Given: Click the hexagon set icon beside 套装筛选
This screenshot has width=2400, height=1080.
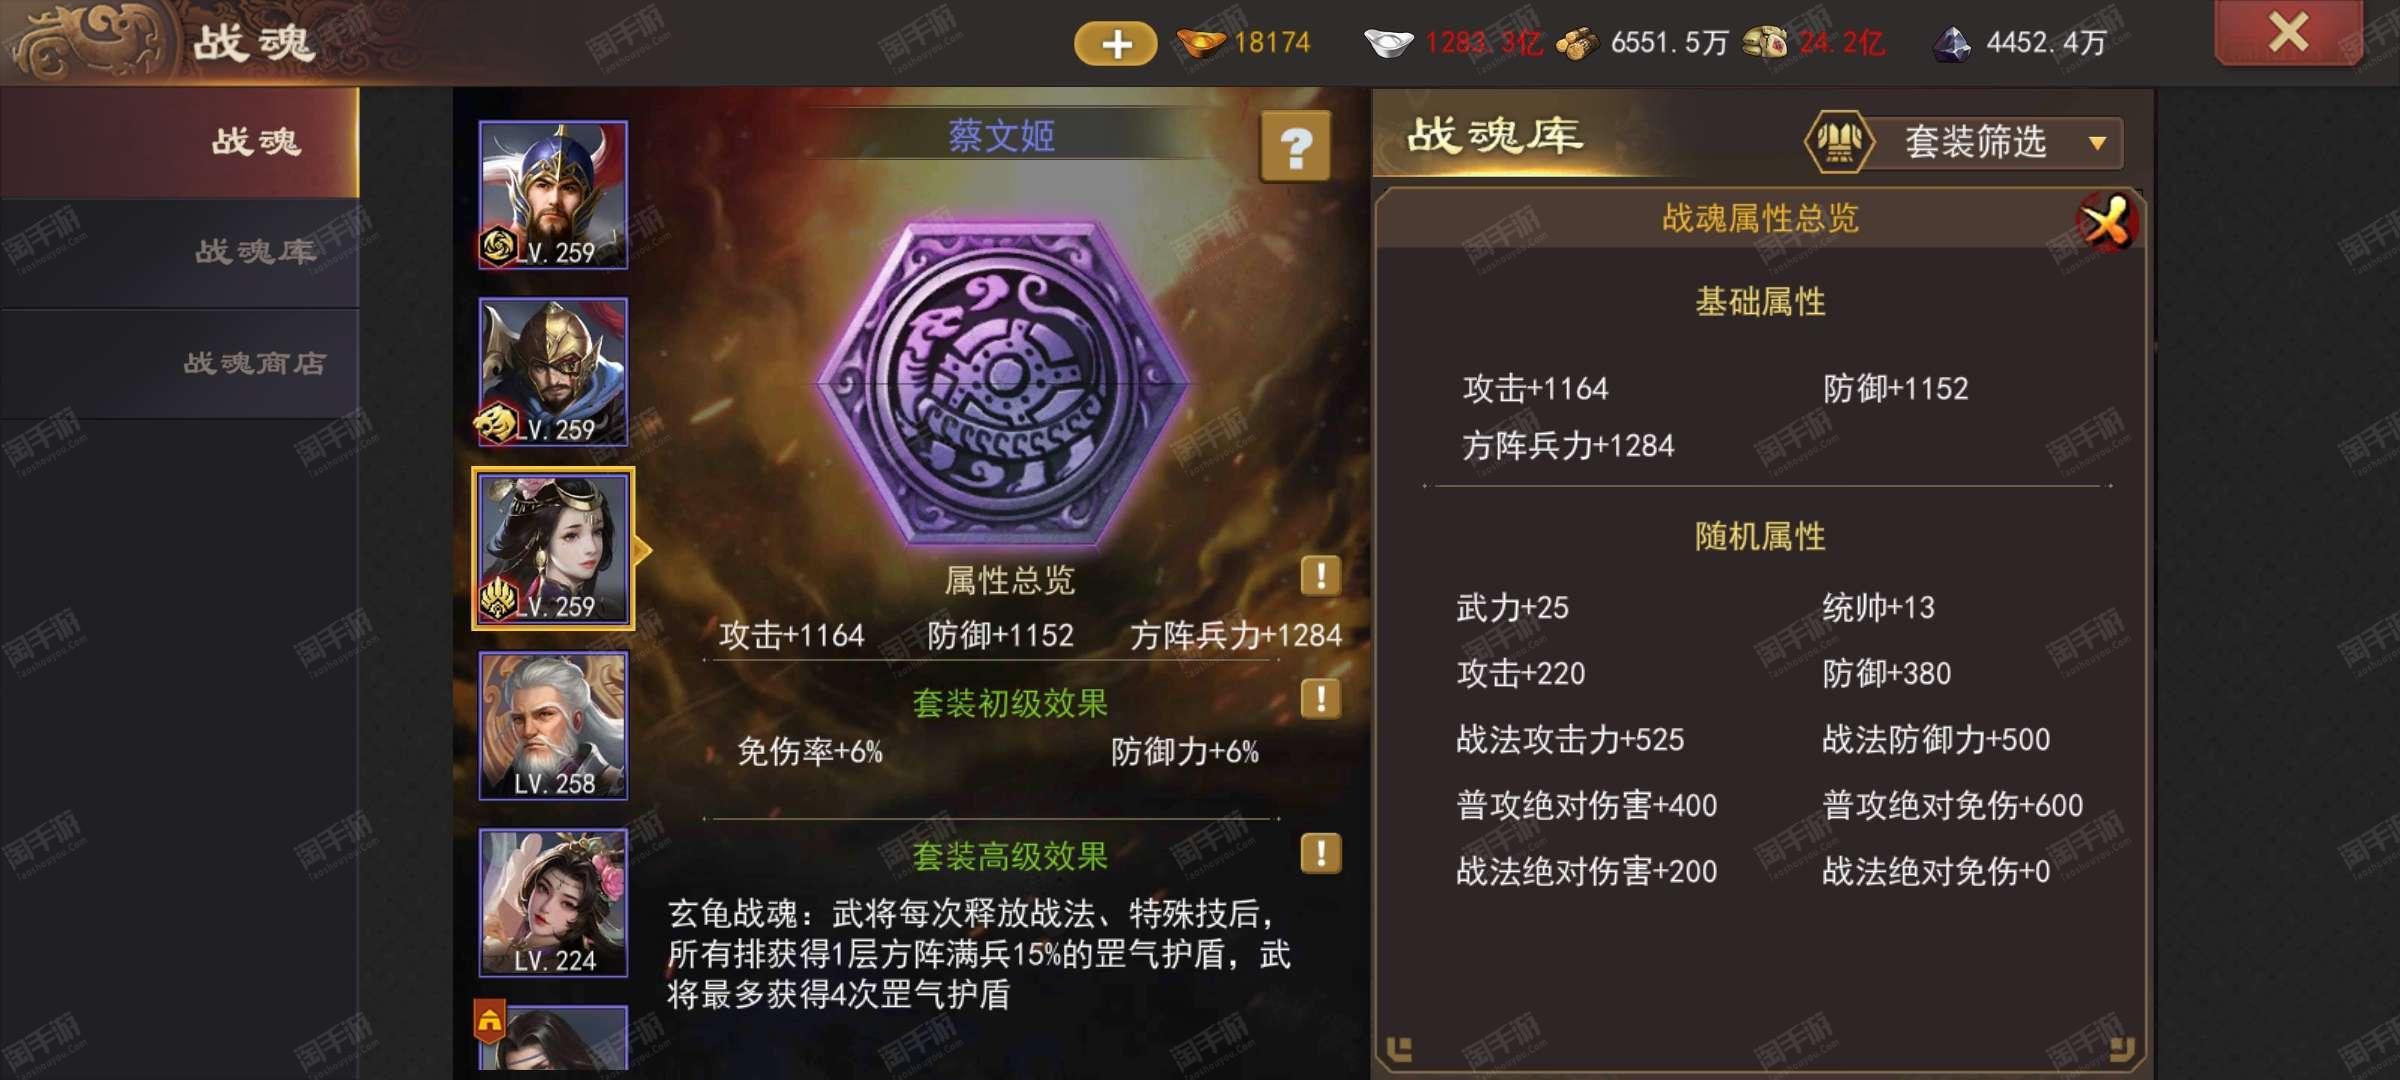Looking at the screenshot, I should 1838,142.
